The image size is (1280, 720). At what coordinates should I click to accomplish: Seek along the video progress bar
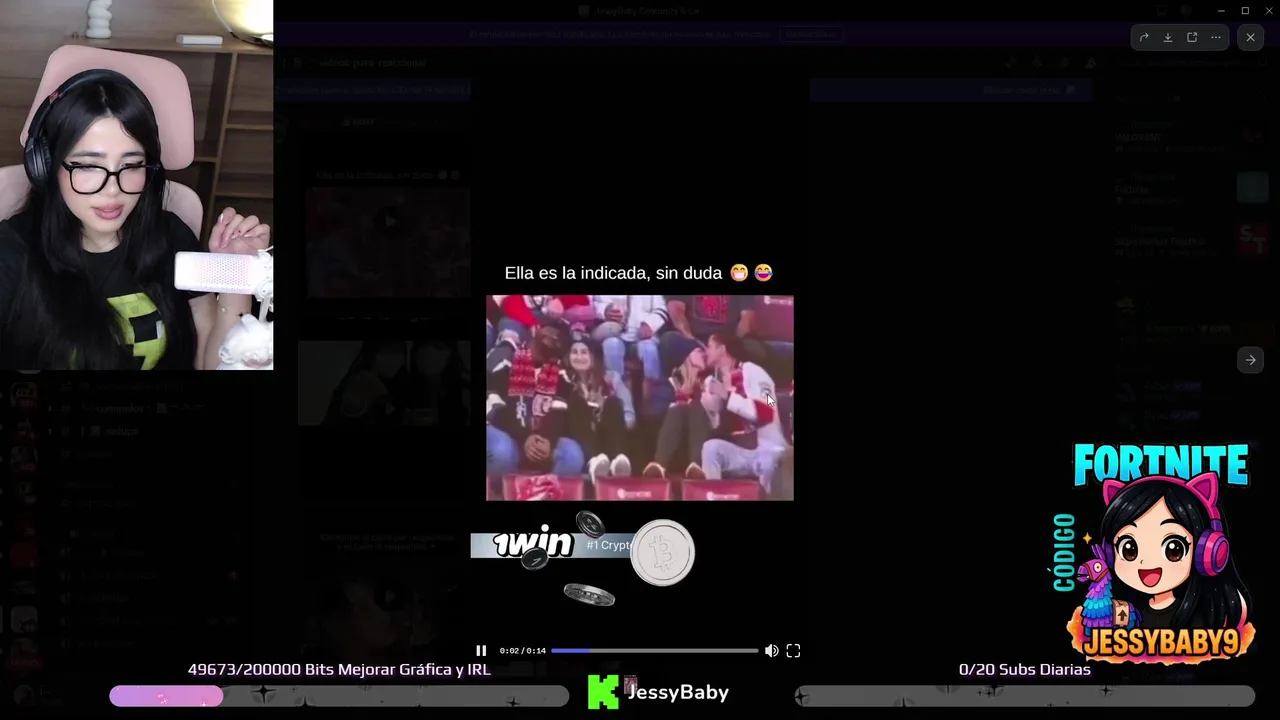point(655,651)
